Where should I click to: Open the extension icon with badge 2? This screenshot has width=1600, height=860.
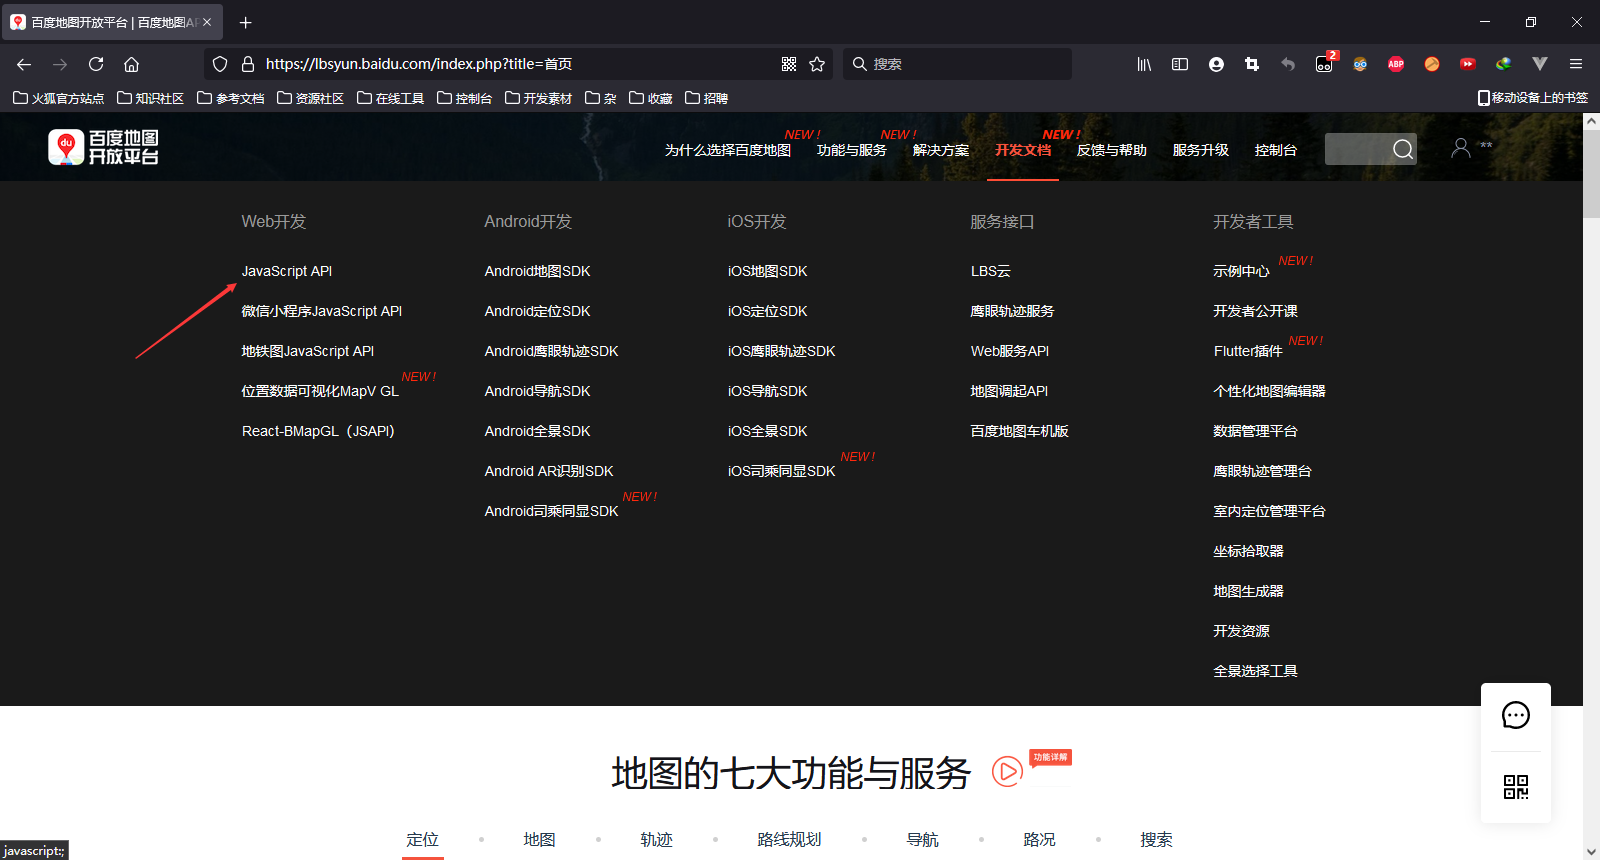coord(1325,63)
